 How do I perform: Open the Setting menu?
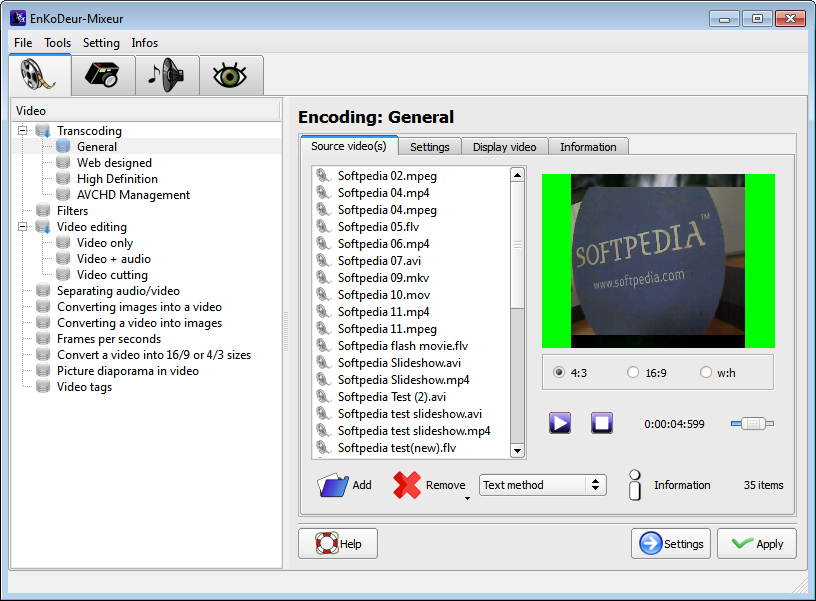click(101, 43)
